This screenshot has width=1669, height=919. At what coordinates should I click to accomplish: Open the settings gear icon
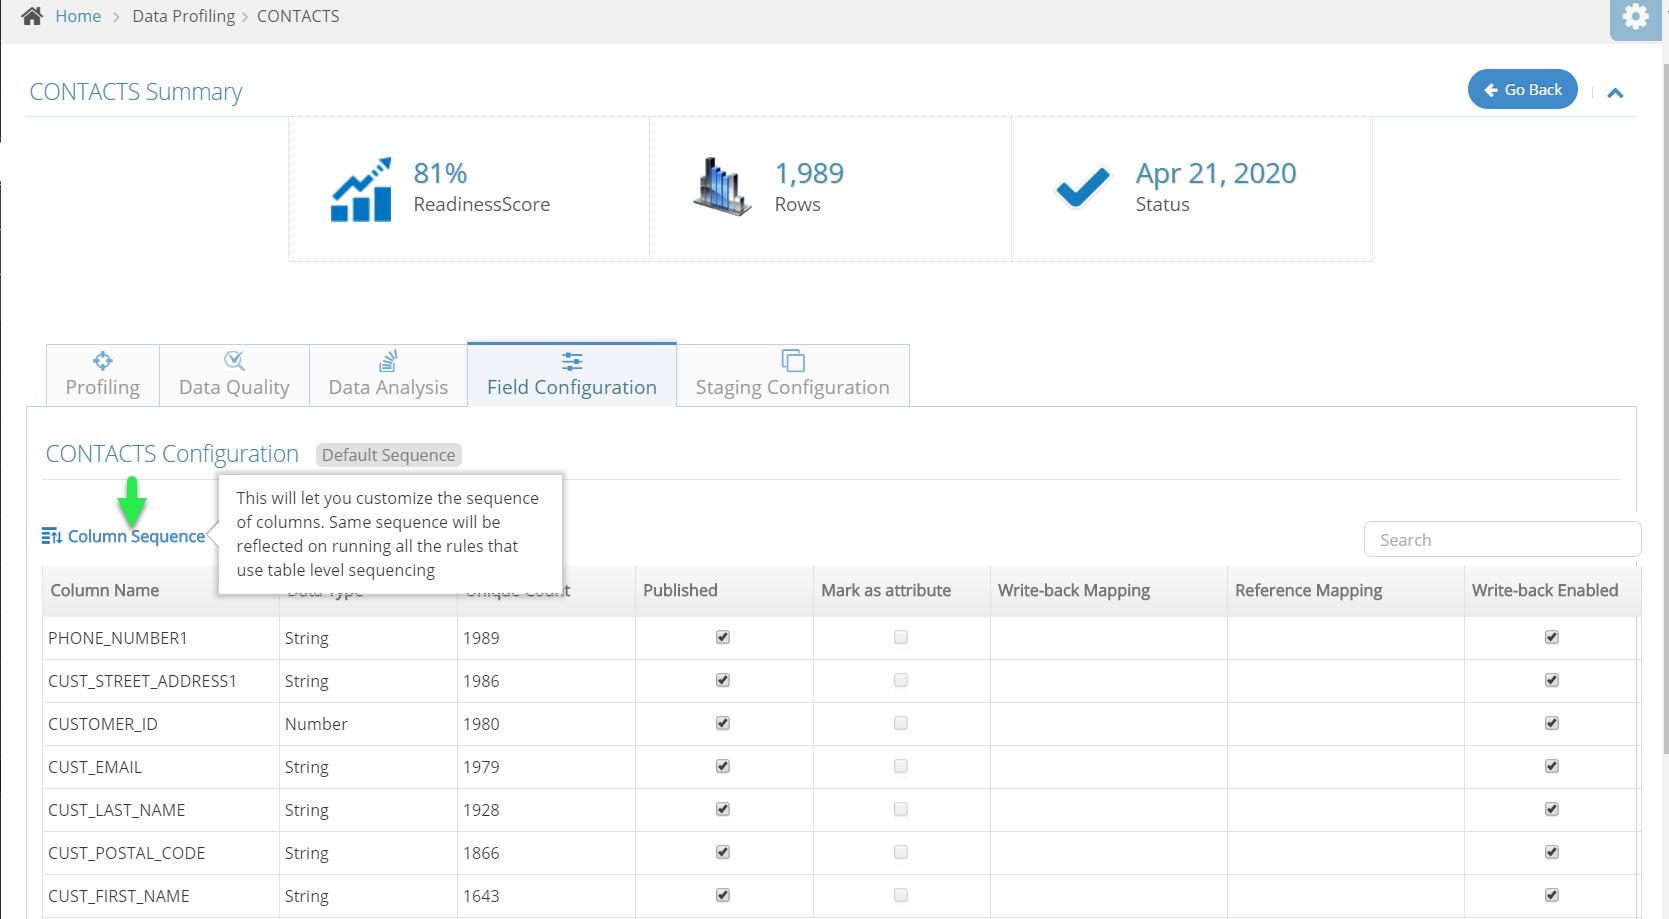[x=1636, y=17]
